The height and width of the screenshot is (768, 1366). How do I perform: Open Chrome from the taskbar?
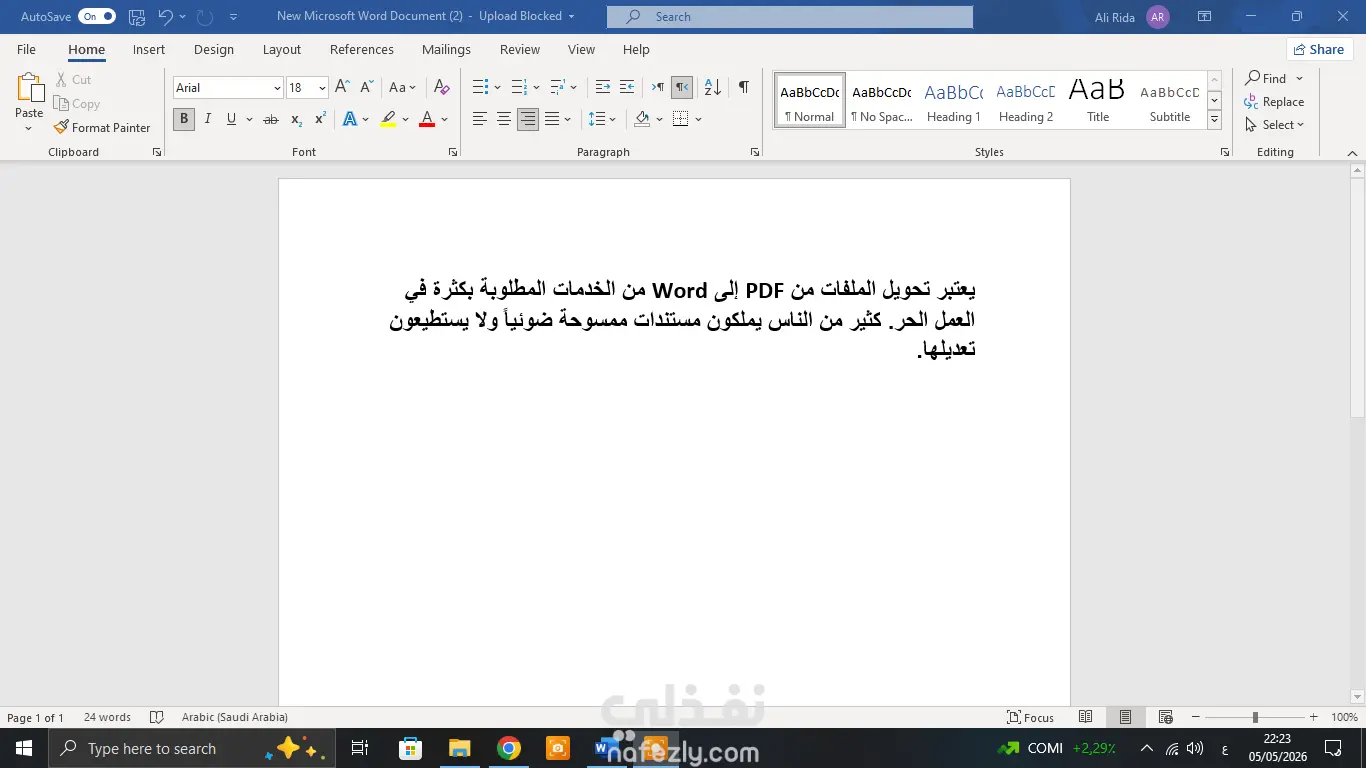click(509, 748)
